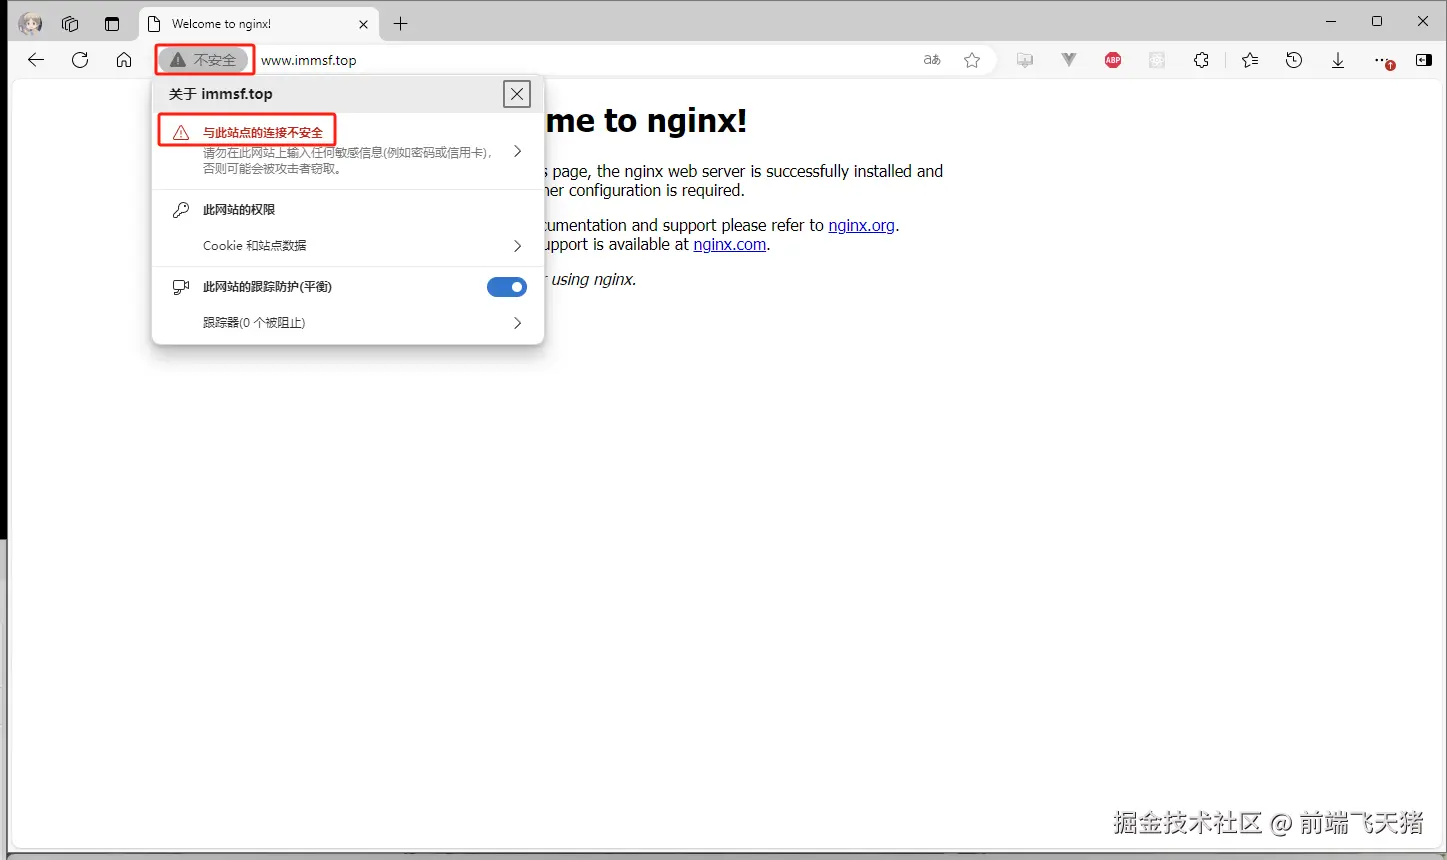
Task: Go to the home page icon
Action: pos(124,60)
